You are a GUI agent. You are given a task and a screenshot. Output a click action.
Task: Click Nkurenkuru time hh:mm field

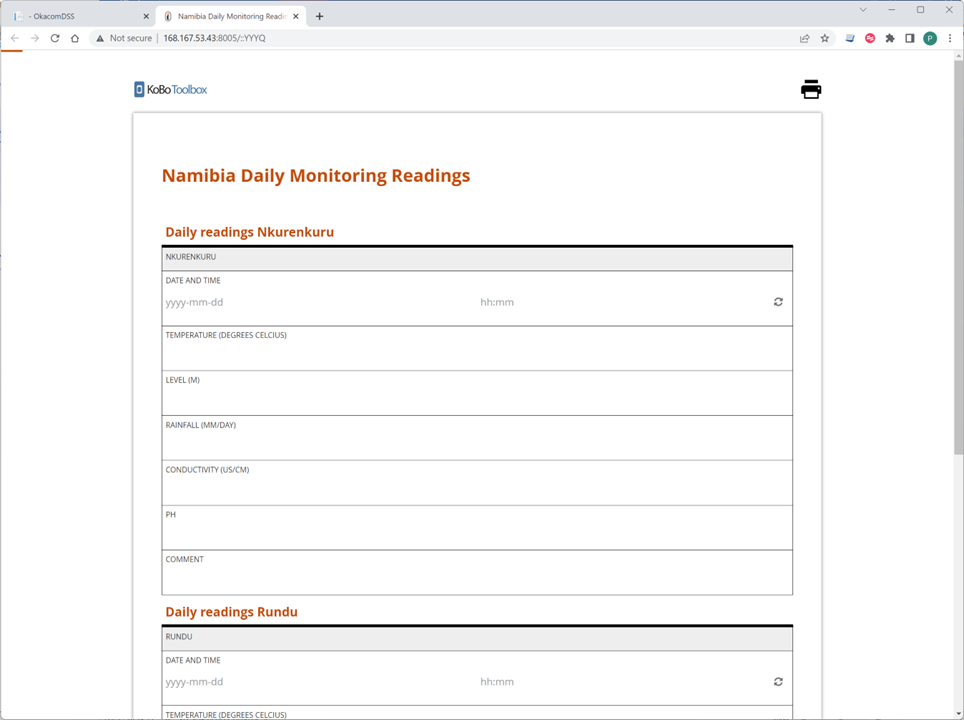622,303
